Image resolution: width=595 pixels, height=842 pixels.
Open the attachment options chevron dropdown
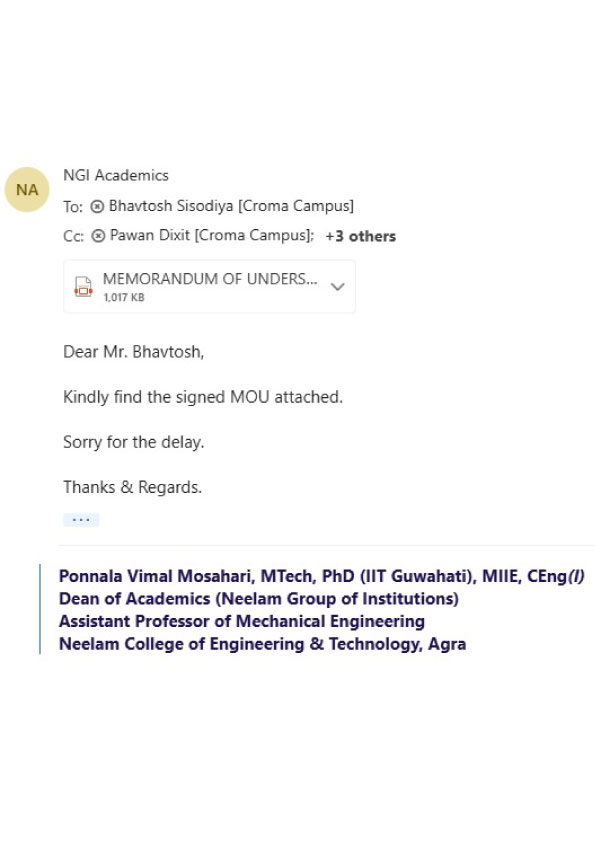tap(337, 287)
